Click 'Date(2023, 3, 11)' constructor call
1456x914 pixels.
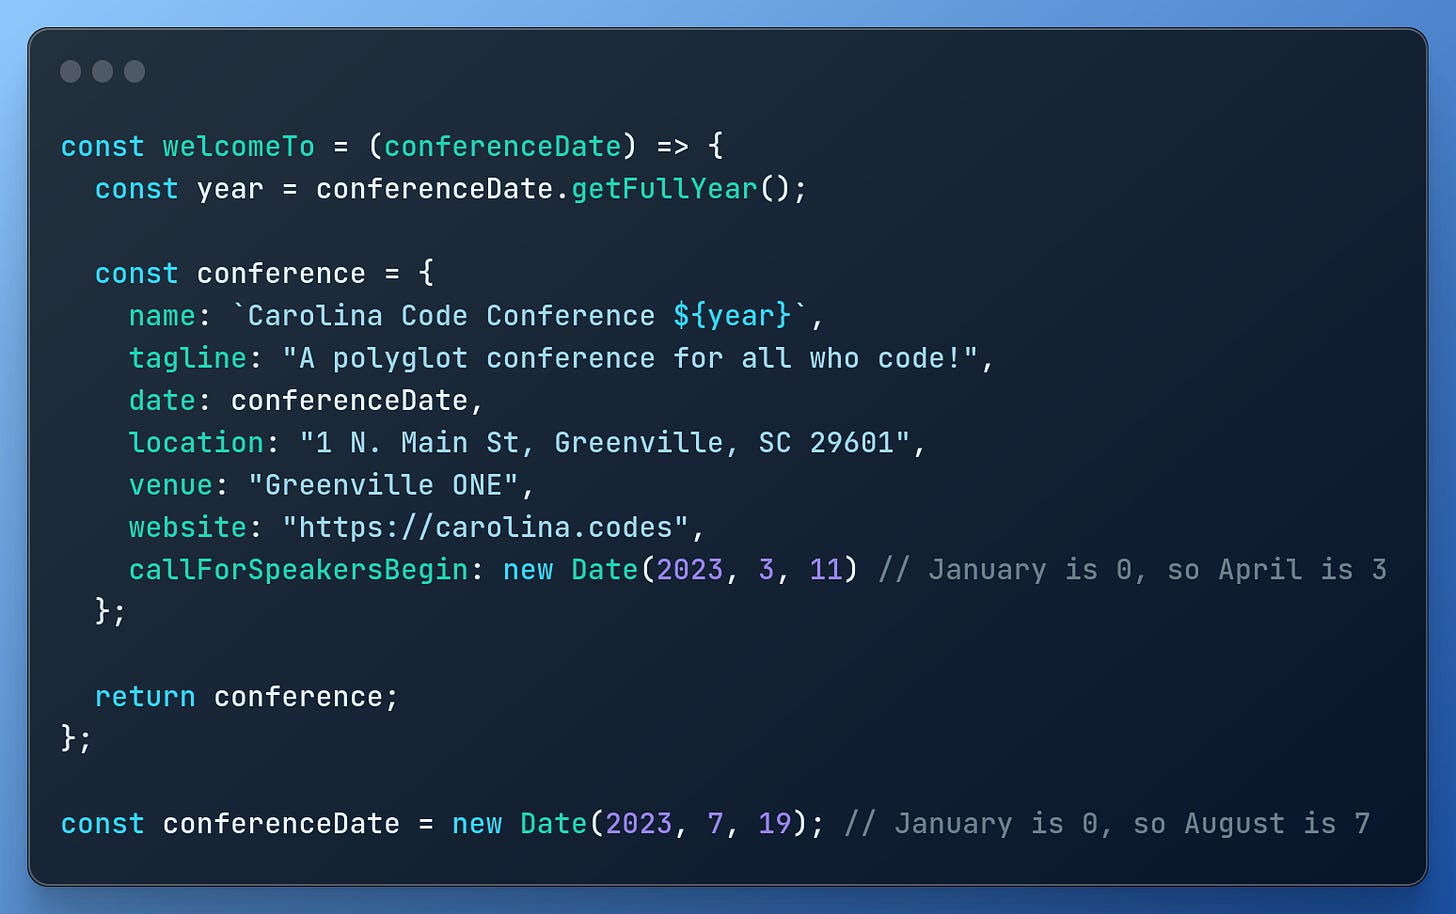pos(714,569)
